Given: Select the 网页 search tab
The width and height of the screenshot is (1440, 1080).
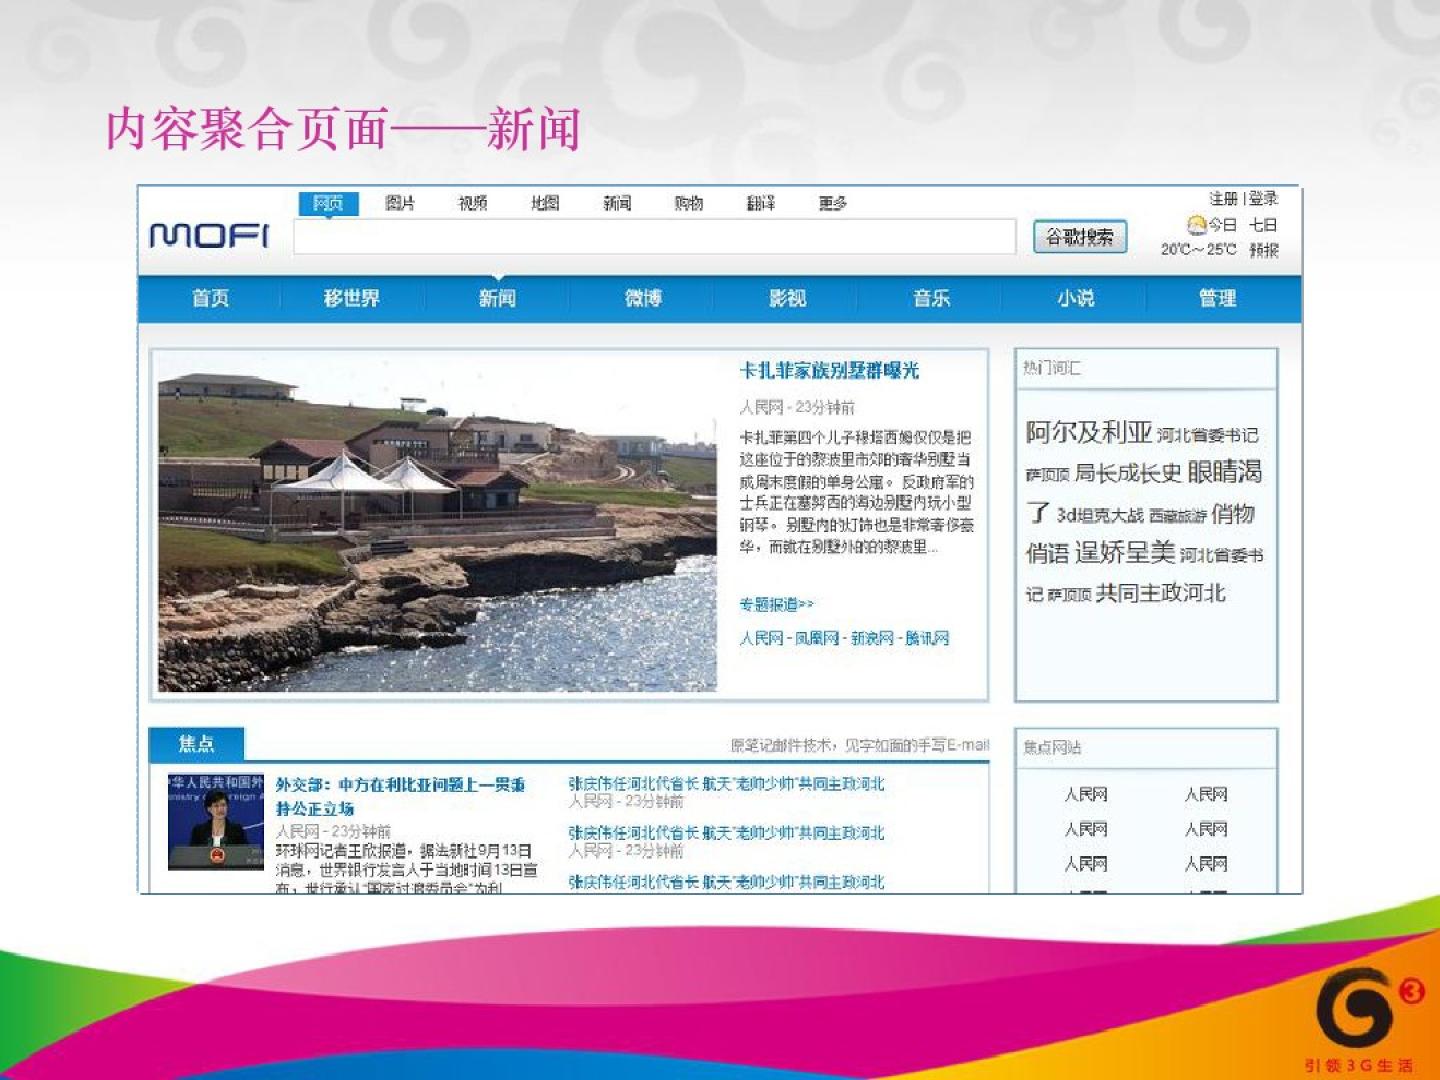Looking at the screenshot, I should [328, 203].
